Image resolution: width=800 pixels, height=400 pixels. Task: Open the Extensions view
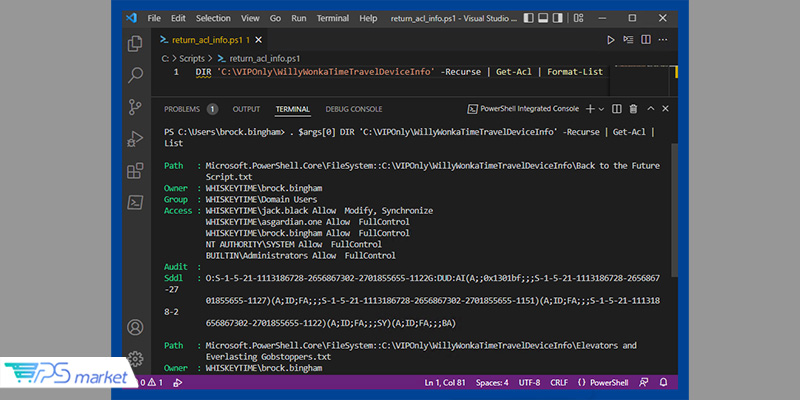click(x=135, y=171)
